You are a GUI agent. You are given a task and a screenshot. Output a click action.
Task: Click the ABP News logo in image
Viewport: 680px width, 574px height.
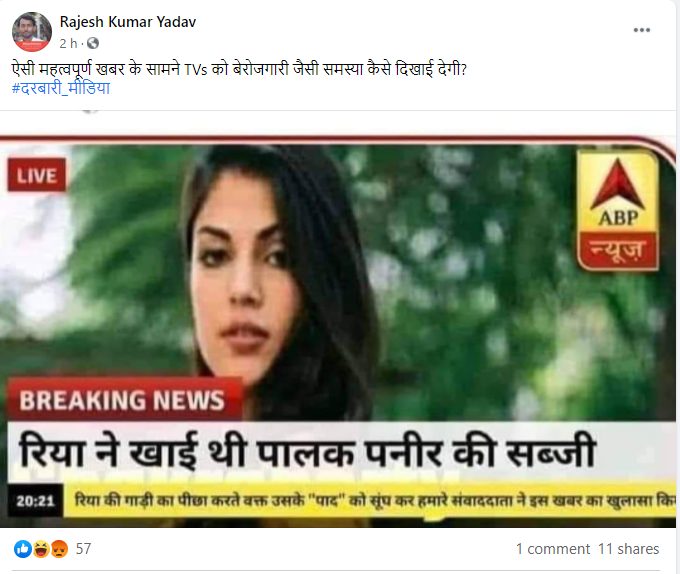click(x=618, y=210)
